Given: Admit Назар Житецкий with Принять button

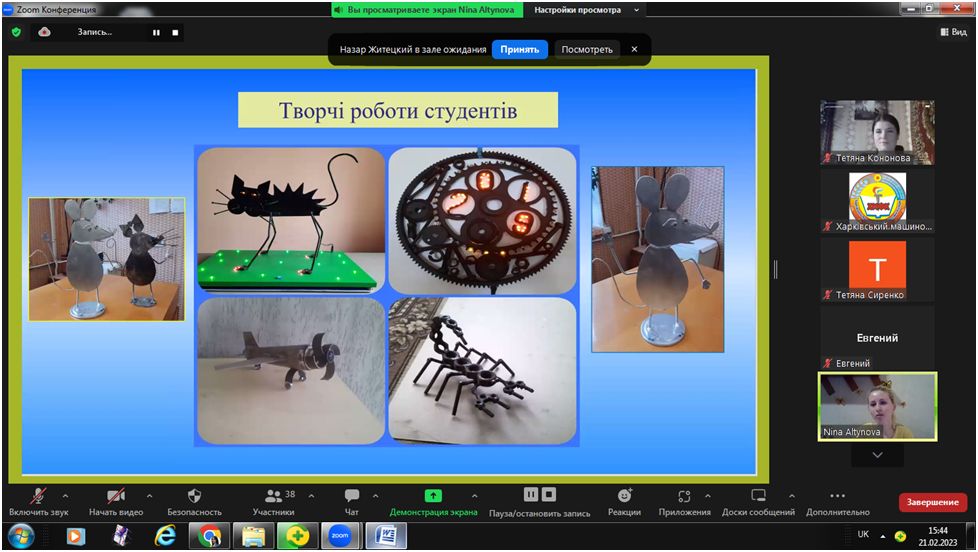Looking at the screenshot, I should 520,49.
